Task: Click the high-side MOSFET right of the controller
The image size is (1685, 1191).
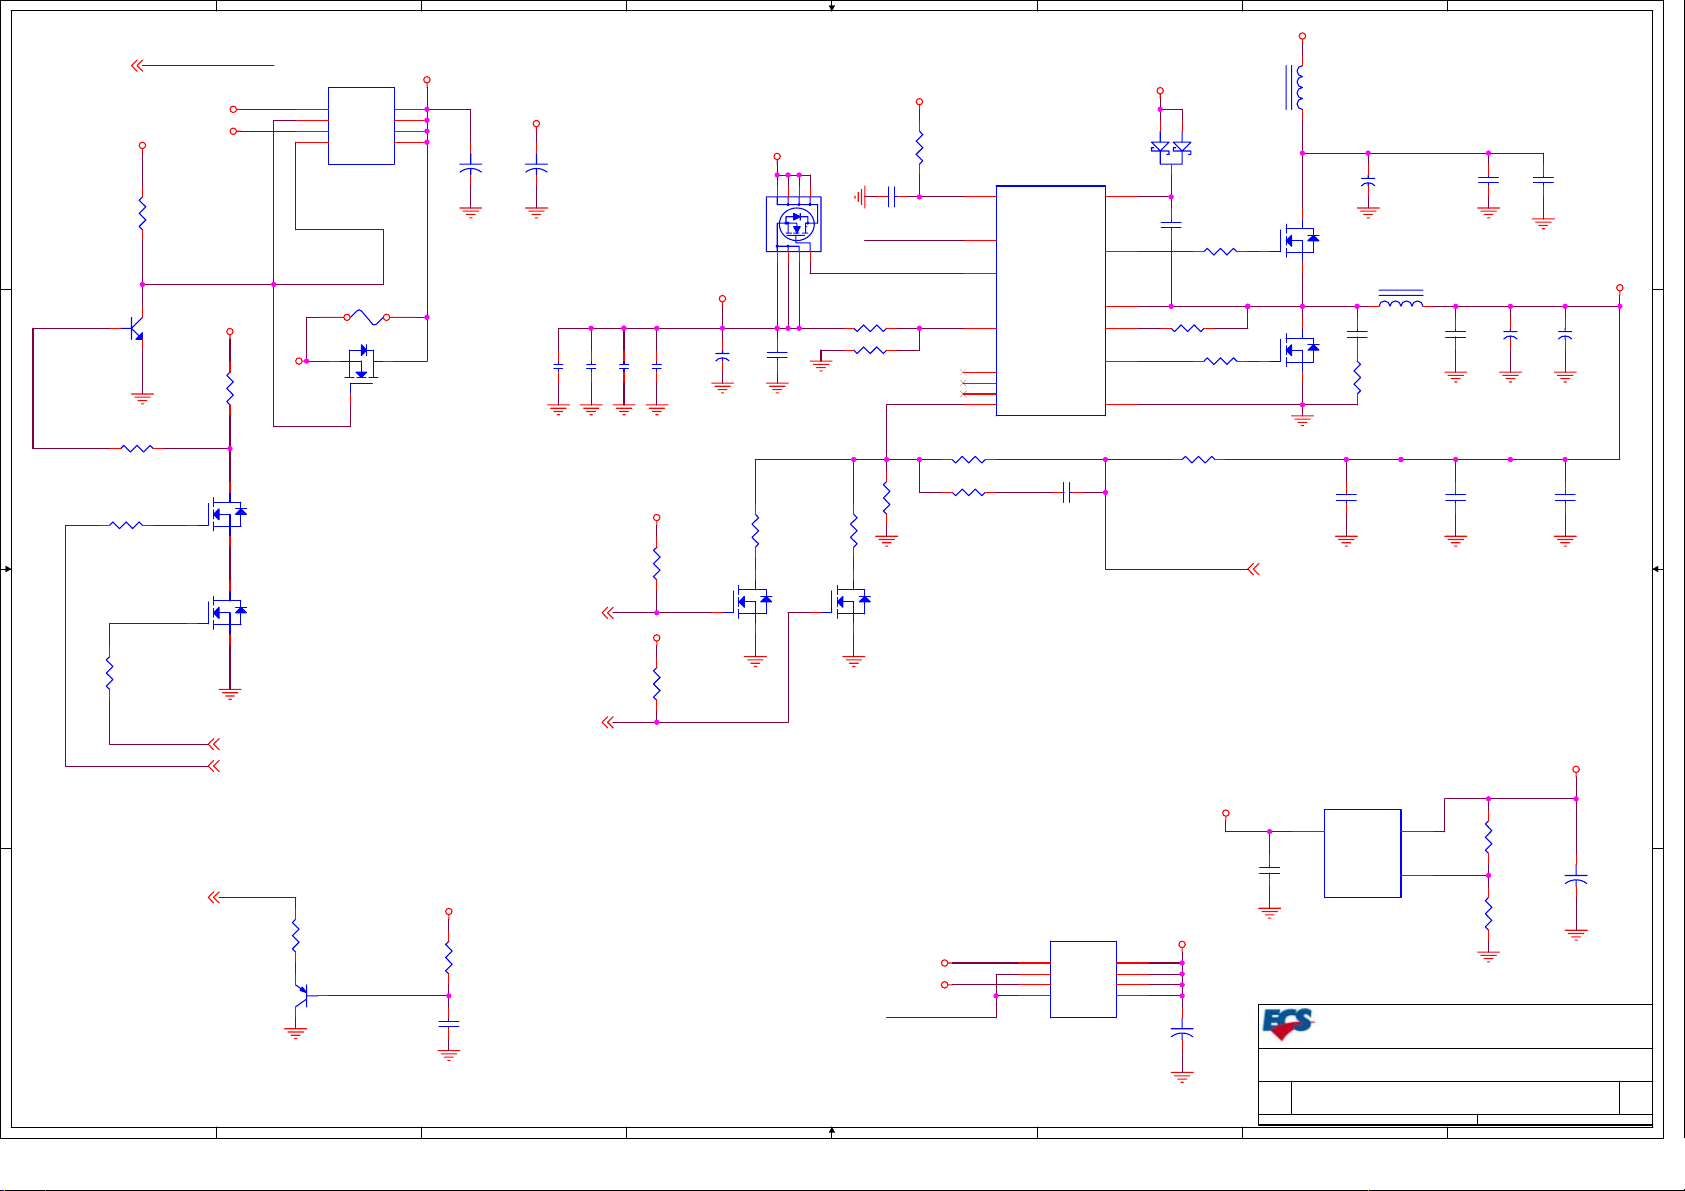Action: (1299, 240)
